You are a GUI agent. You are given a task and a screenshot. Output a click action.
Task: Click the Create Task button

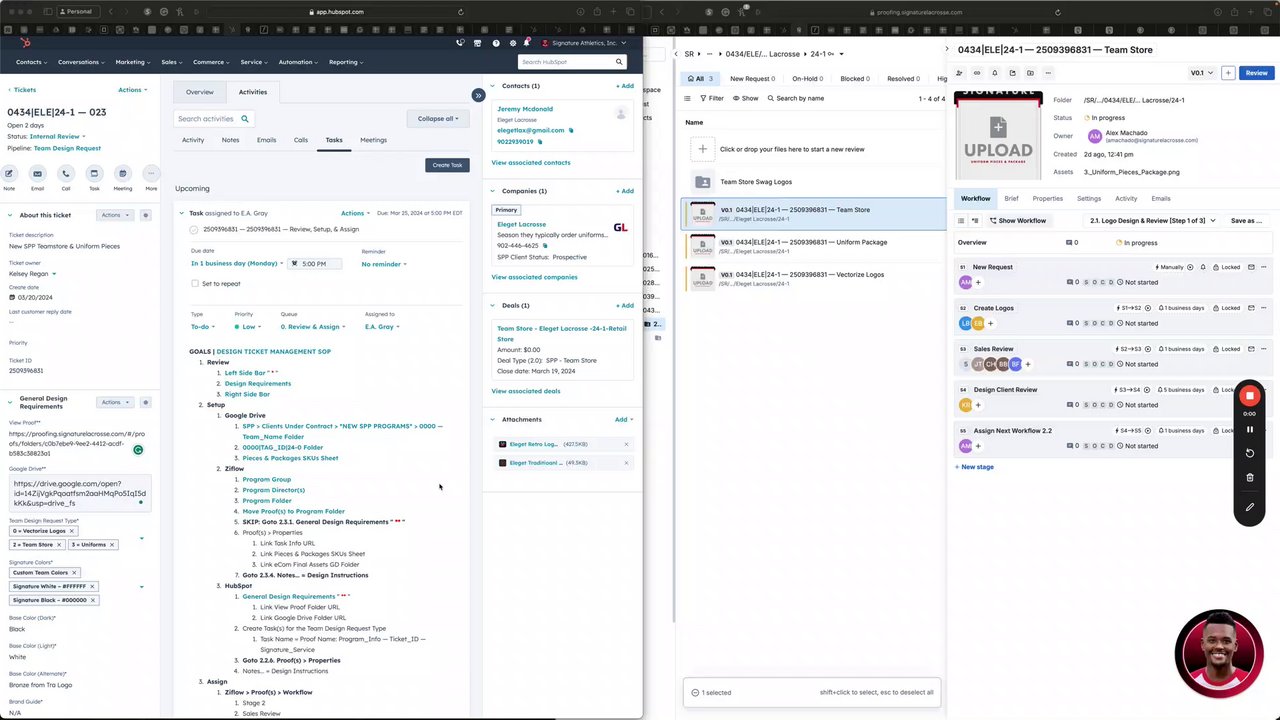click(447, 165)
